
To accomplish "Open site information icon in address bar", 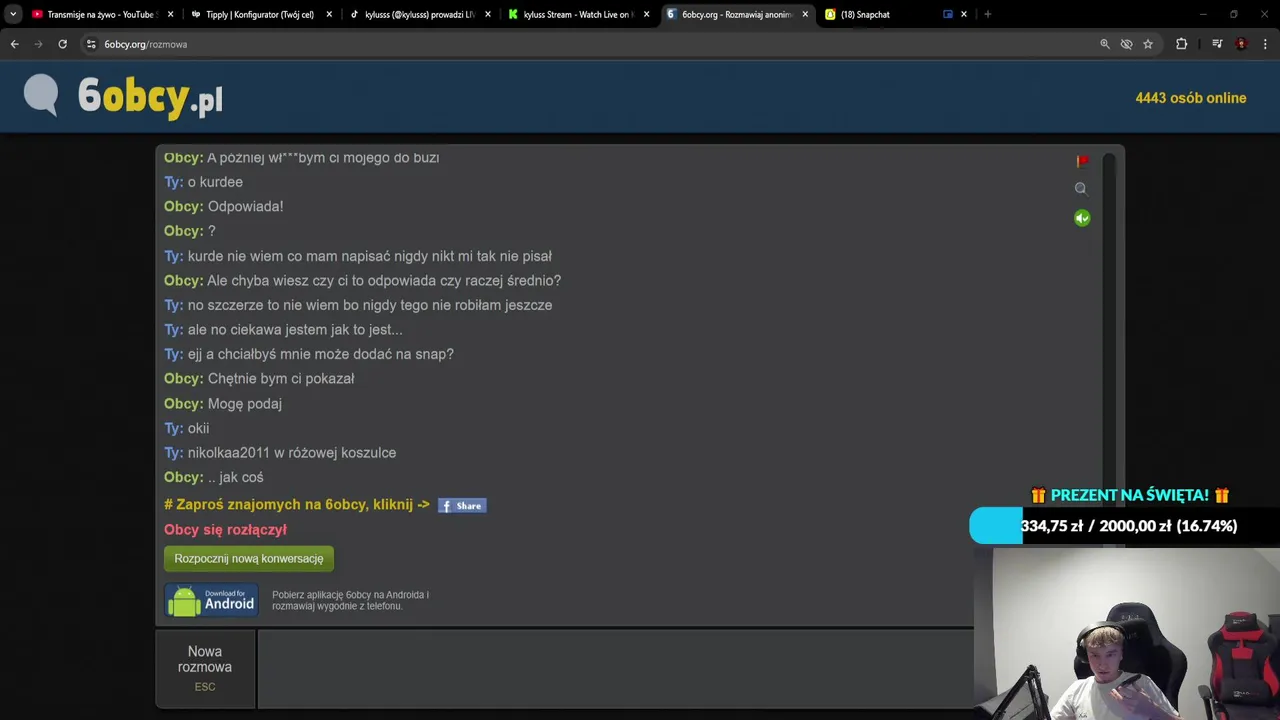I will (x=91, y=44).
